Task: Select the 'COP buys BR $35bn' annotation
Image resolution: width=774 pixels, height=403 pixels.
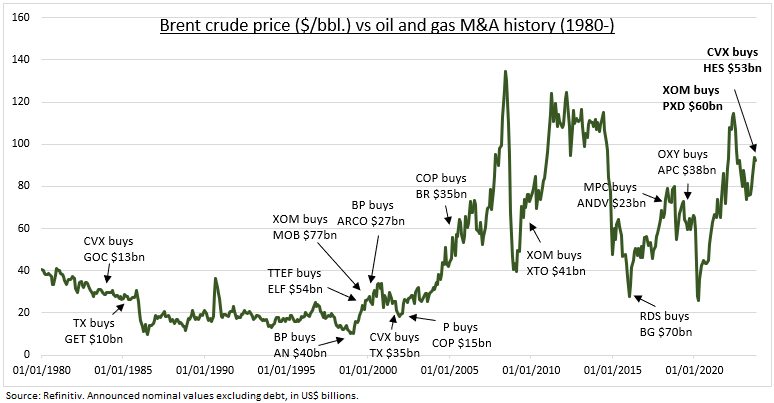Action: (x=441, y=186)
